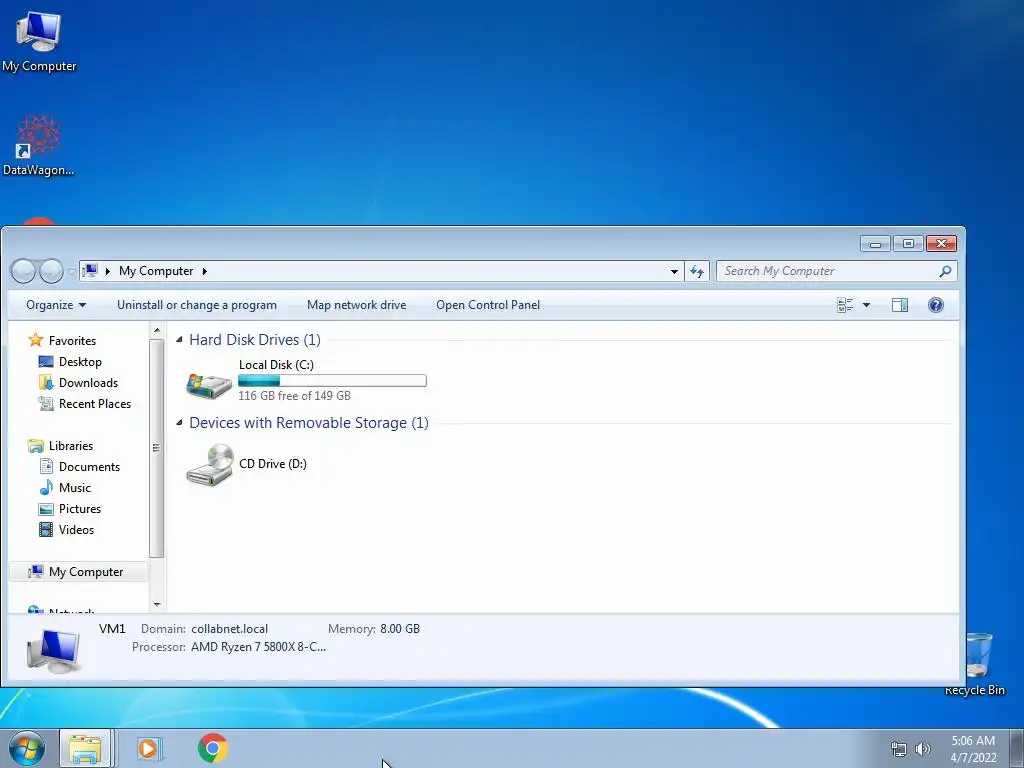The width and height of the screenshot is (1024, 768).
Task: Click Open Control Panel
Action: [x=488, y=305]
